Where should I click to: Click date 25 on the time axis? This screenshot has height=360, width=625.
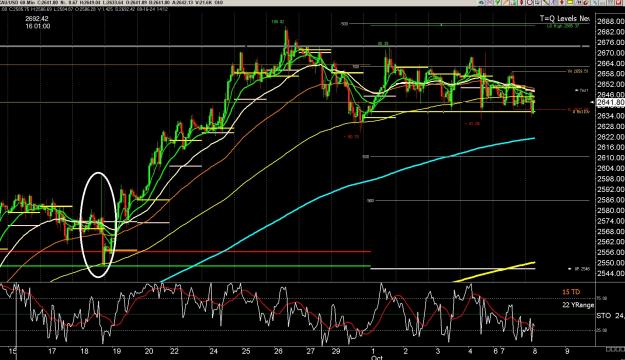click(x=246, y=351)
